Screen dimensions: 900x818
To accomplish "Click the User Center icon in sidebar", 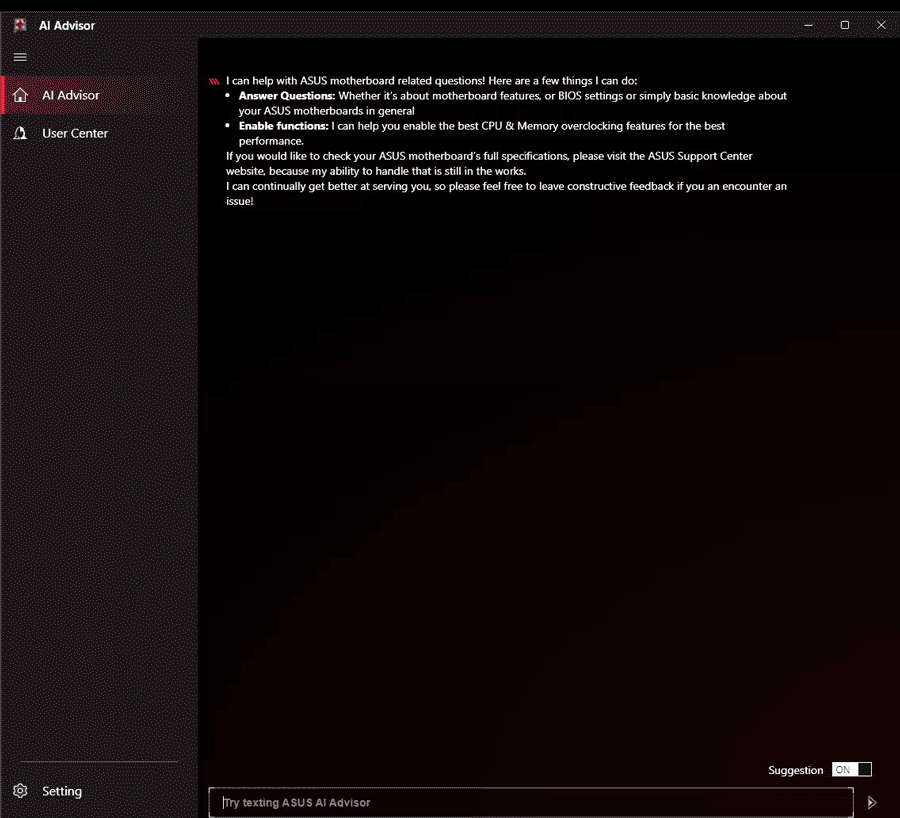I will (x=20, y=133).
